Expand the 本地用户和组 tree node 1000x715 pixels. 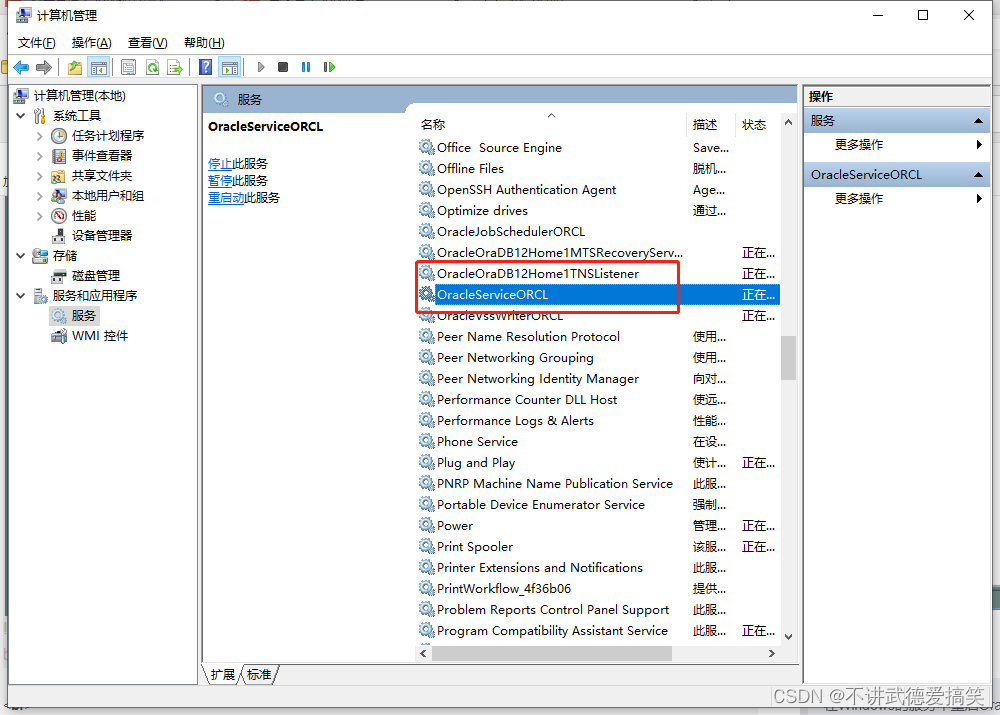pos(40,196)
